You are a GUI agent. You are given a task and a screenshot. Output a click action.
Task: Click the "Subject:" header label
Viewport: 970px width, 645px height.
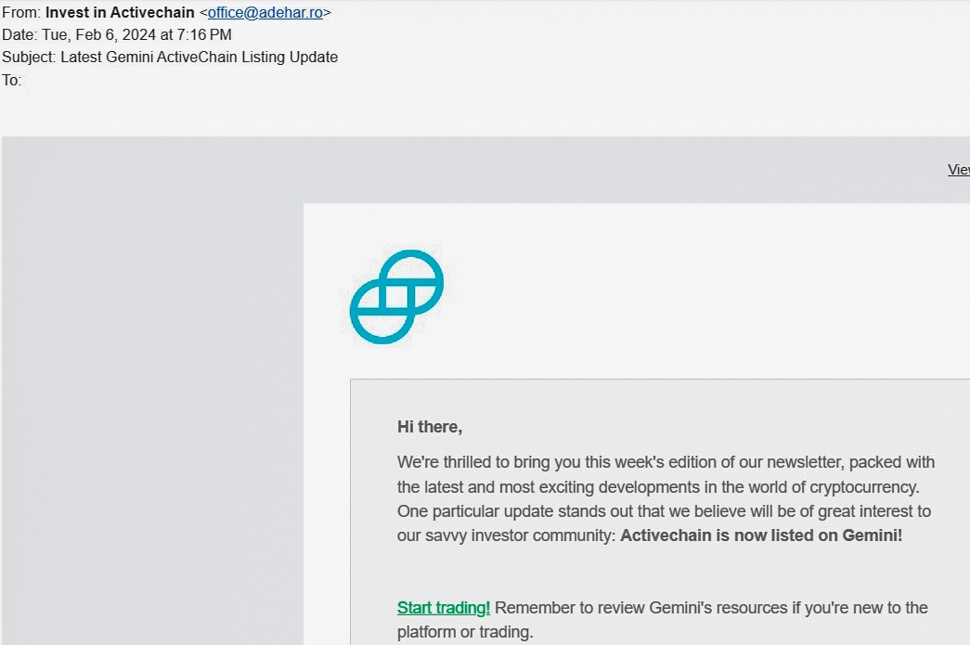[x=29, y=57]
